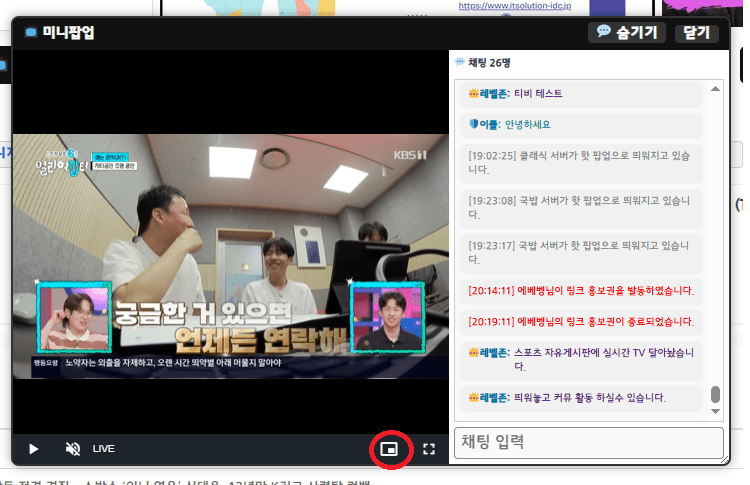Viewport: 750px width, 485px height.
Task: Select the message '띄워놓고 커뮤 활동 하실수 있습니다'
Action: point(582,398)
